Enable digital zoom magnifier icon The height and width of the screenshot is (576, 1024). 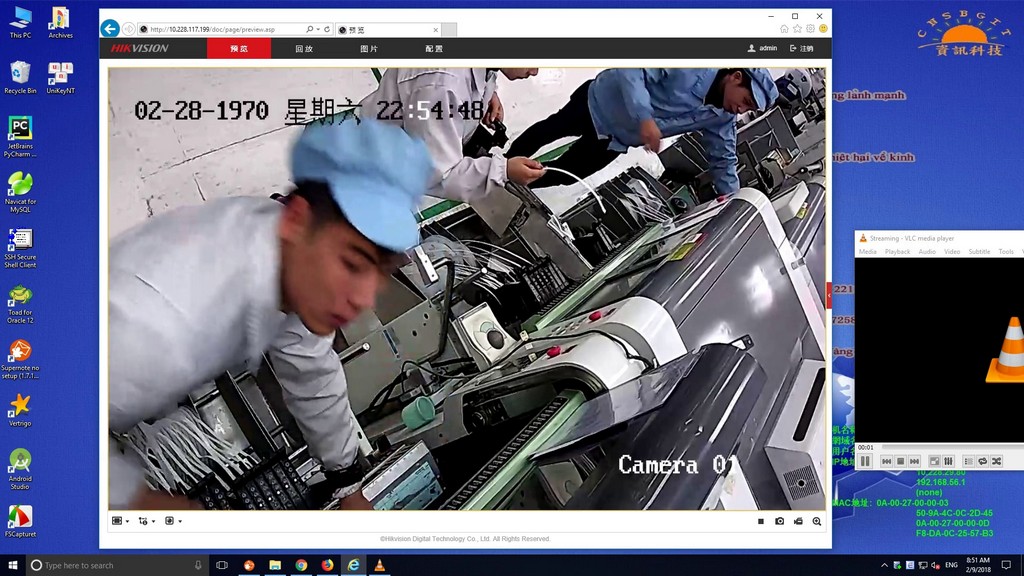click(817, 521)
